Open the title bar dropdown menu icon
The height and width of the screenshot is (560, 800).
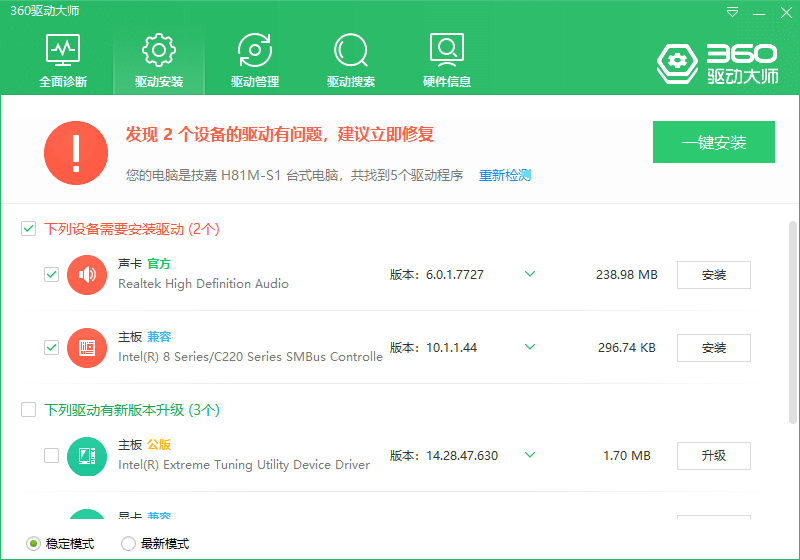[732, 12]
